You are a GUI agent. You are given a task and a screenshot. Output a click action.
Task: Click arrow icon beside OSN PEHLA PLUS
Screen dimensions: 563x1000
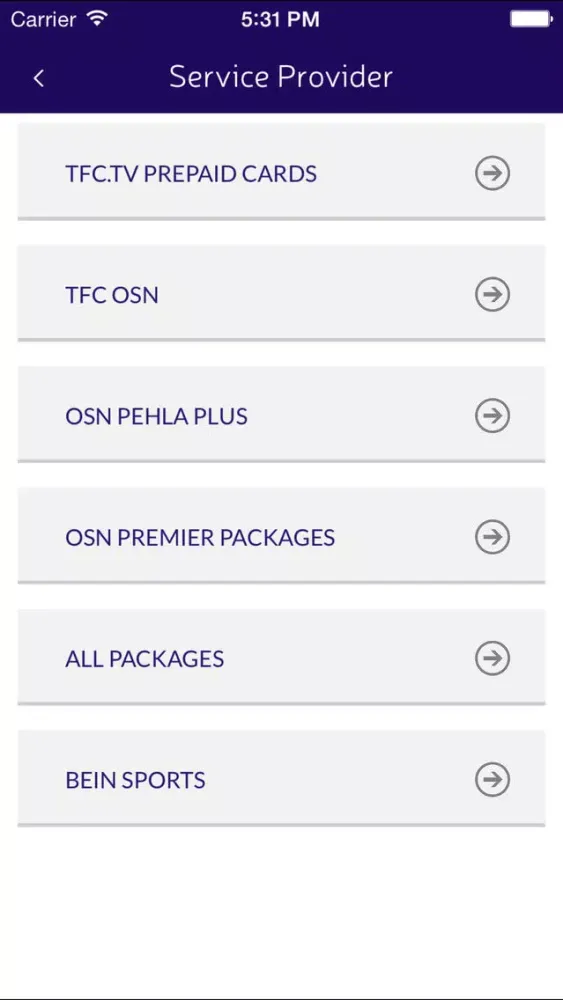tap(492, 415)
